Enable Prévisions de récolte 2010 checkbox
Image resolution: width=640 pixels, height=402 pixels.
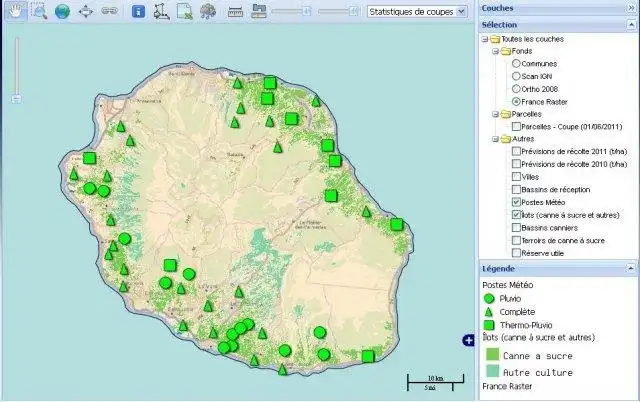516,164
